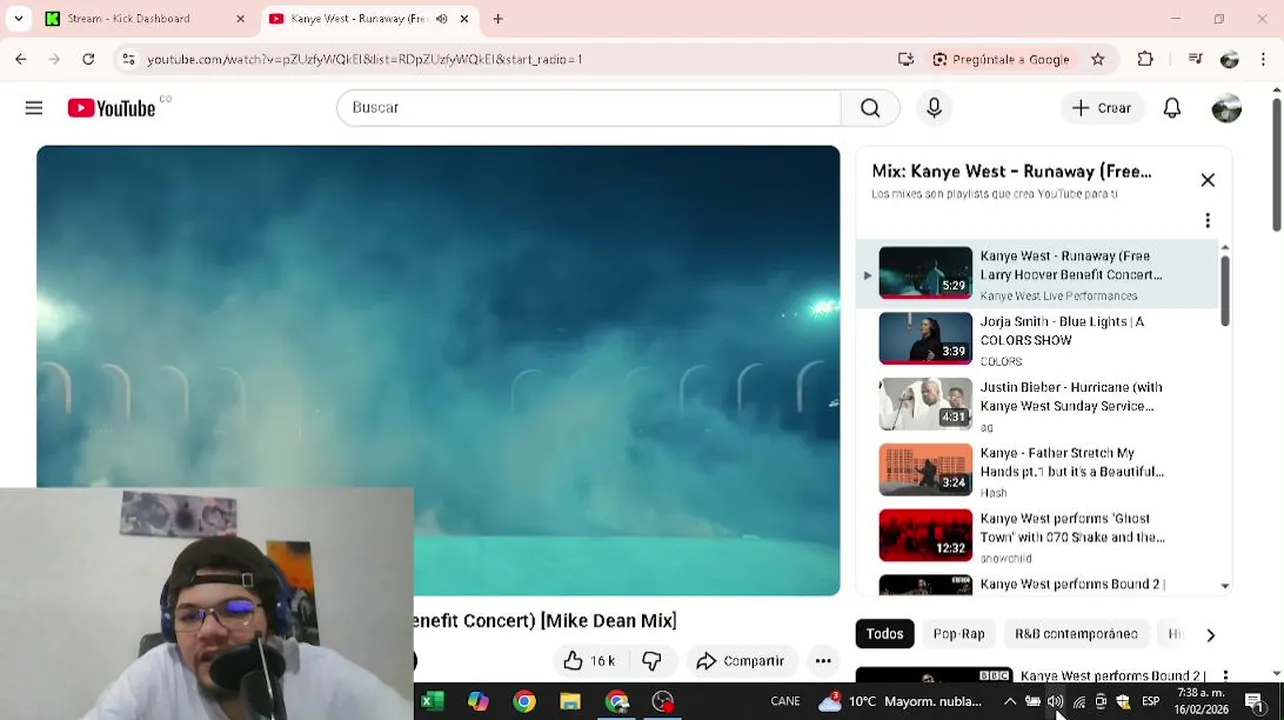Open Copilot from the taskbar

[478, 701]
